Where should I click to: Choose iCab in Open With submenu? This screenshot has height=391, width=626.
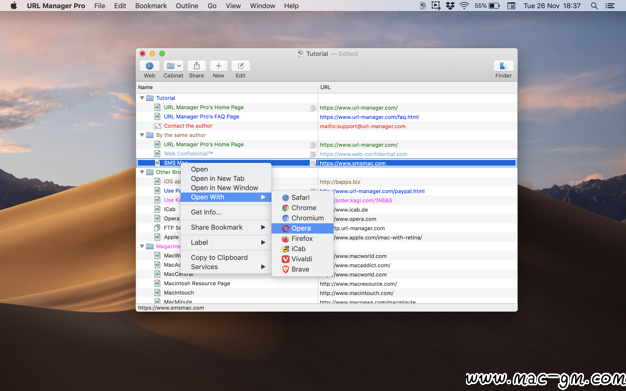point(302,248)
